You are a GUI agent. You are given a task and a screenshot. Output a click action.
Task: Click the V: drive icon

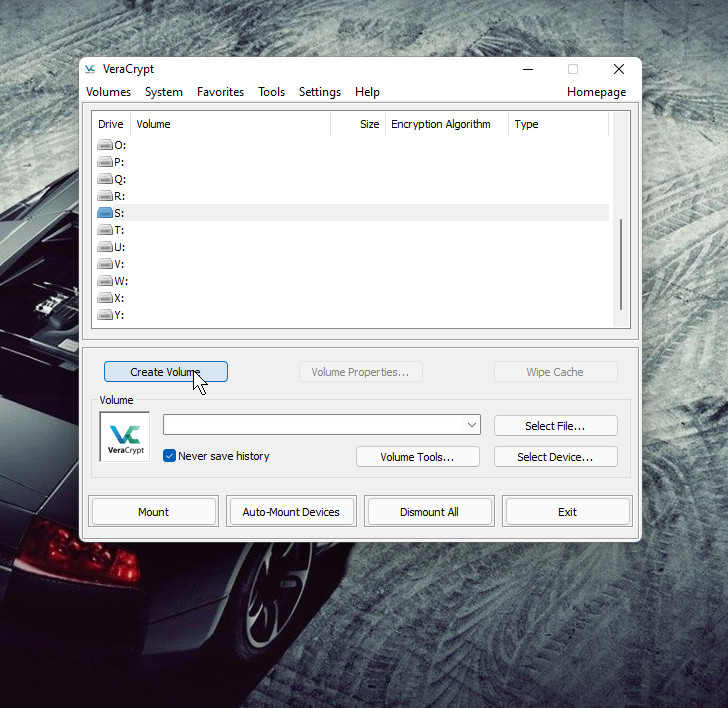105,264
